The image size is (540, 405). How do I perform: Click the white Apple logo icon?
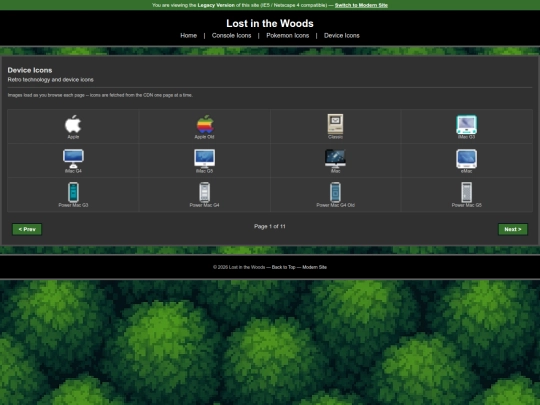(x=73, y=124)
